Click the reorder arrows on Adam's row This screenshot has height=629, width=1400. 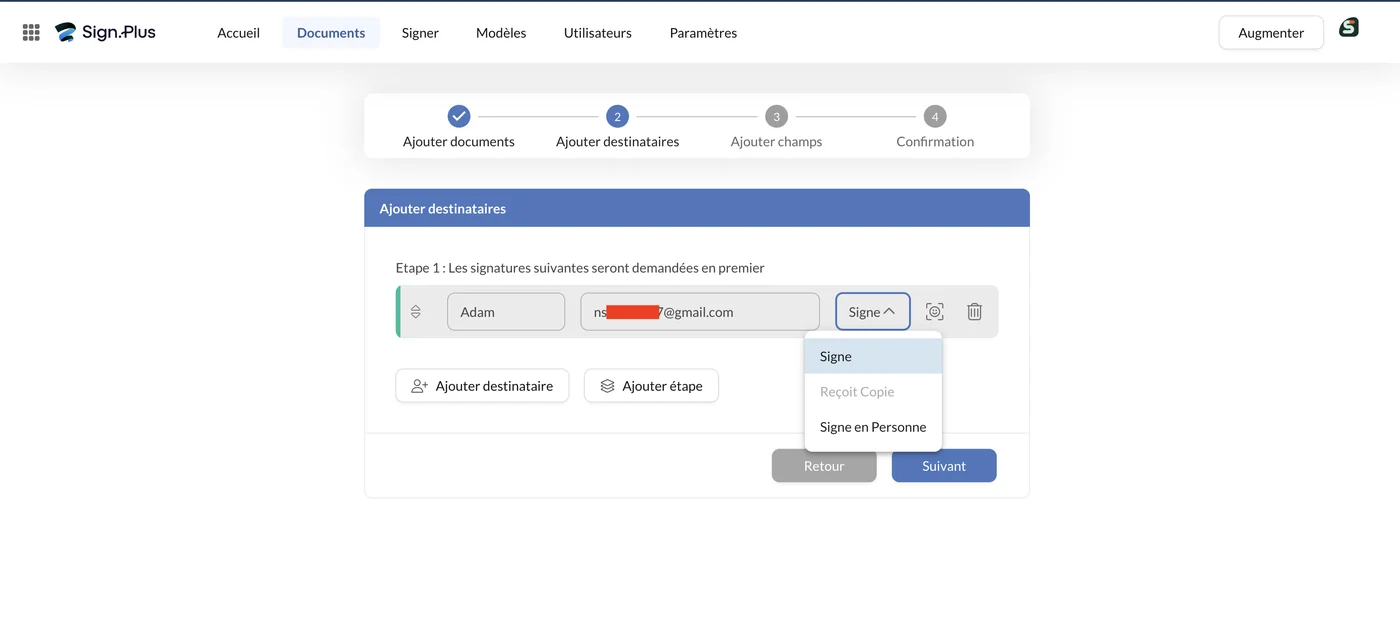point(416,312)
